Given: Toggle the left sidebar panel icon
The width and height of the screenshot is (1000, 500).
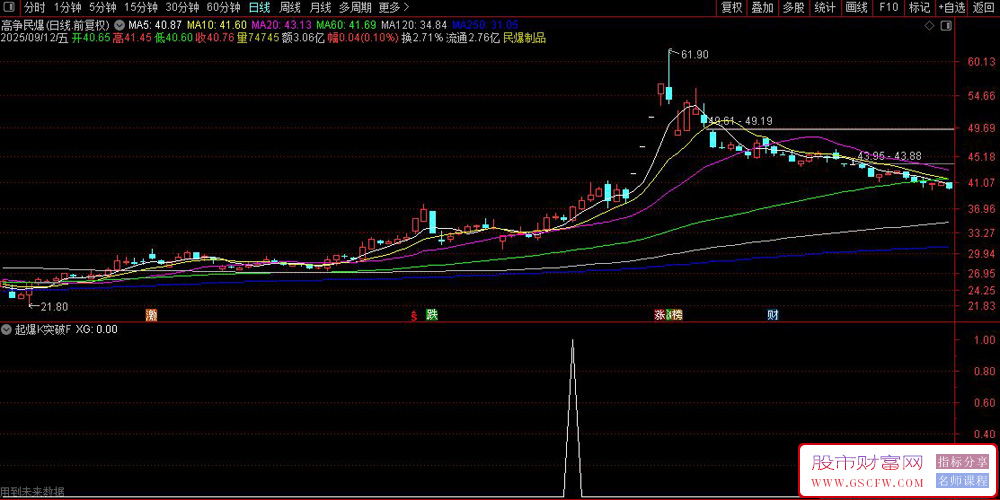Looking at the screenshot, I should point(11,8).
